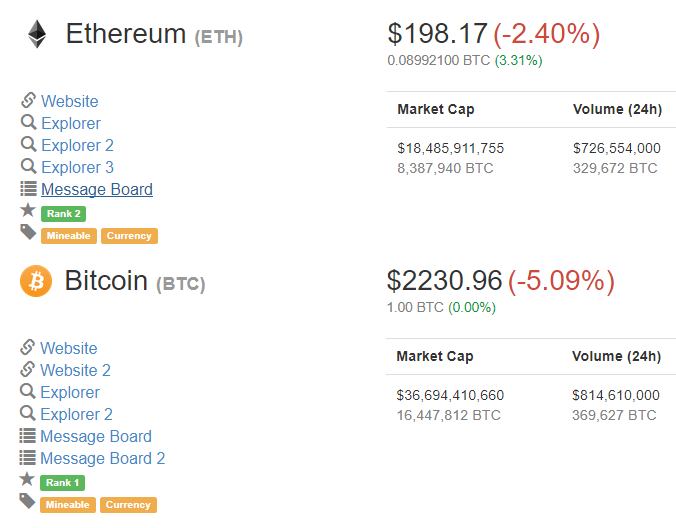The width and height of the screenshot is (676, 528).
Task: Open Bitcoin Website 2 link
Action: pyautogui.click(x=75, y=370)
